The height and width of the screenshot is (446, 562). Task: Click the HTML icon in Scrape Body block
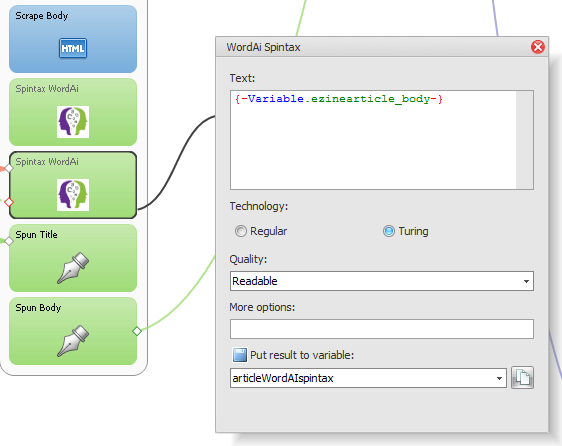[73, 48]
